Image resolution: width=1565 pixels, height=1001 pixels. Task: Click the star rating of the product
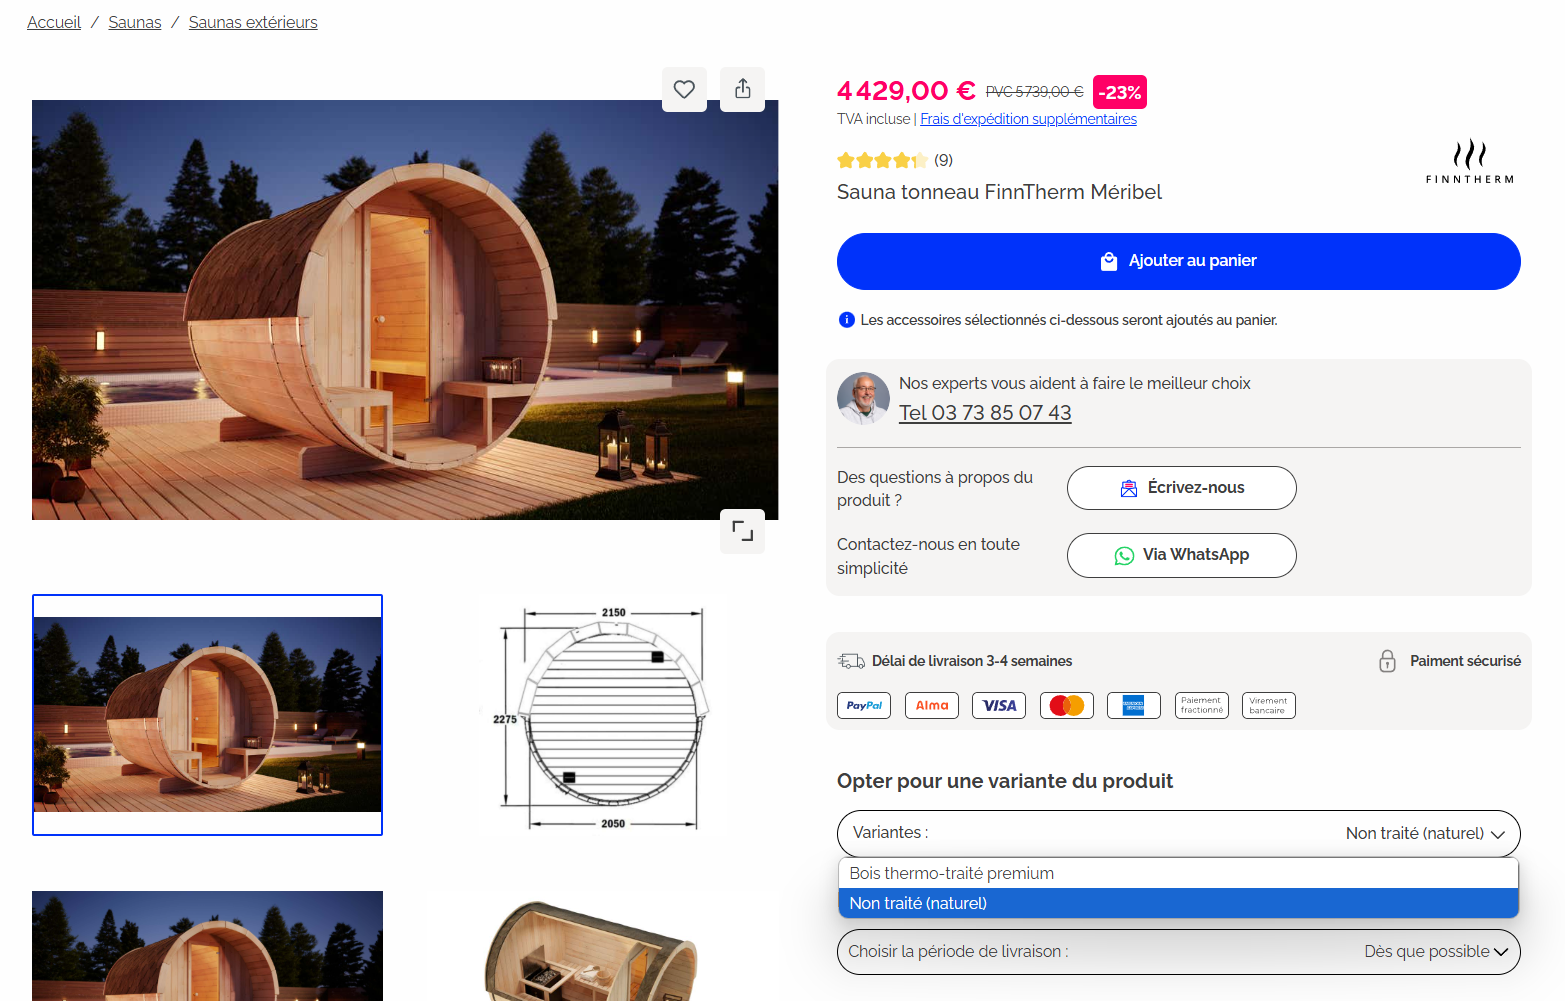pos(882,160)
